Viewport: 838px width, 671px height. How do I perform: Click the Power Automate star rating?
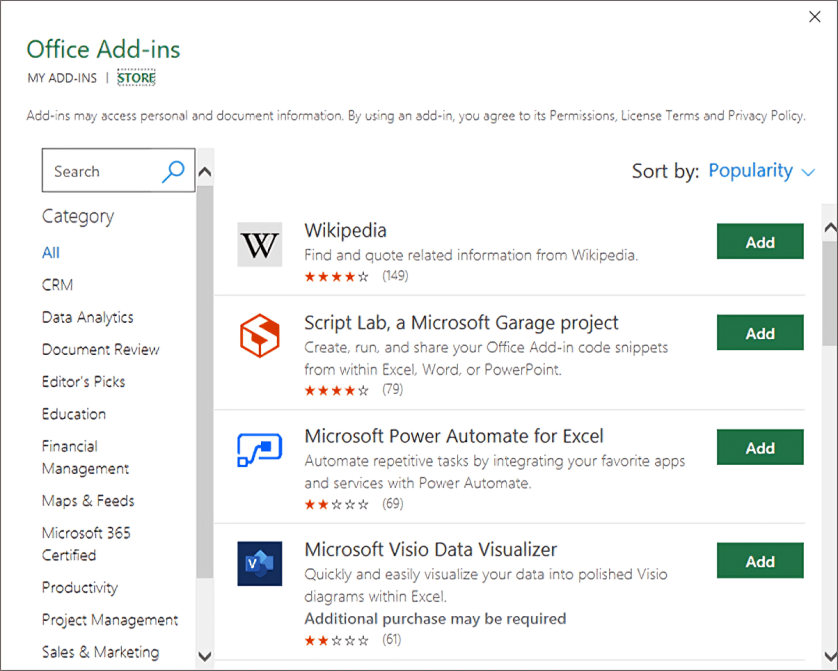336,504
